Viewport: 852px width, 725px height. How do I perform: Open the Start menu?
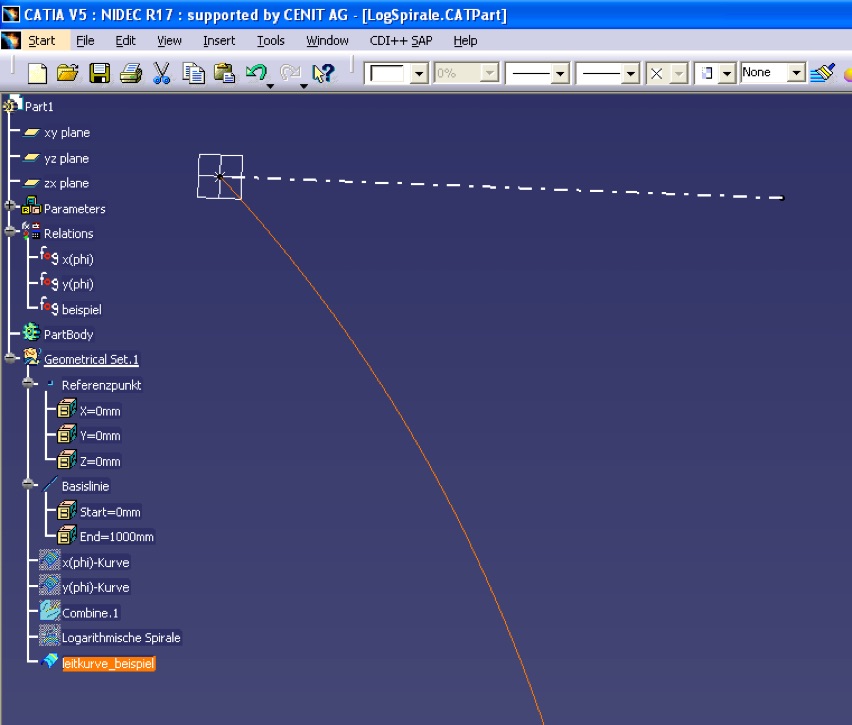pyautogui.click(x=41, y=40)
